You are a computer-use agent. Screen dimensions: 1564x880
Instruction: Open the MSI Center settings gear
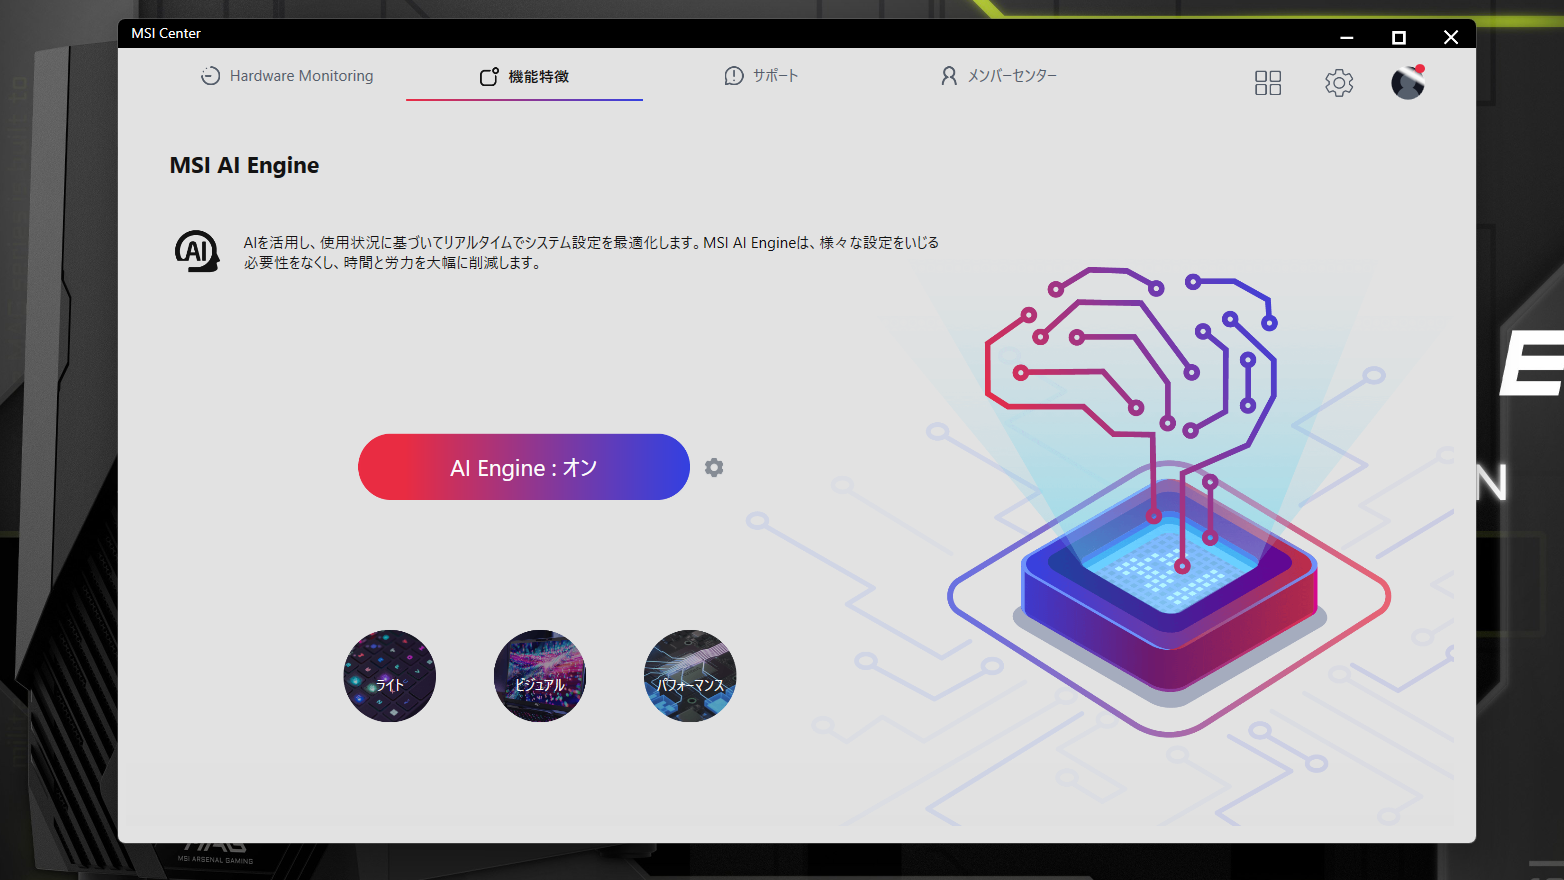tap(1339, 83)
